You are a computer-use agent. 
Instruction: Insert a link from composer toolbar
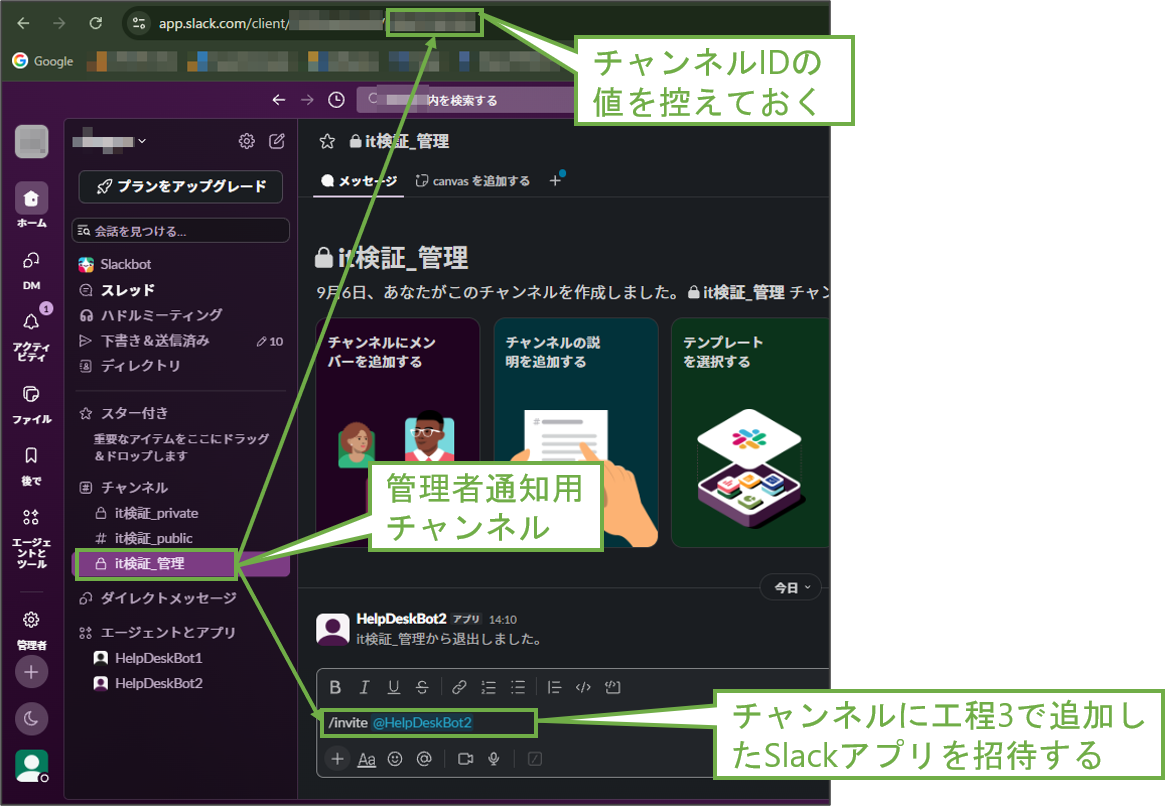point(459,687)
